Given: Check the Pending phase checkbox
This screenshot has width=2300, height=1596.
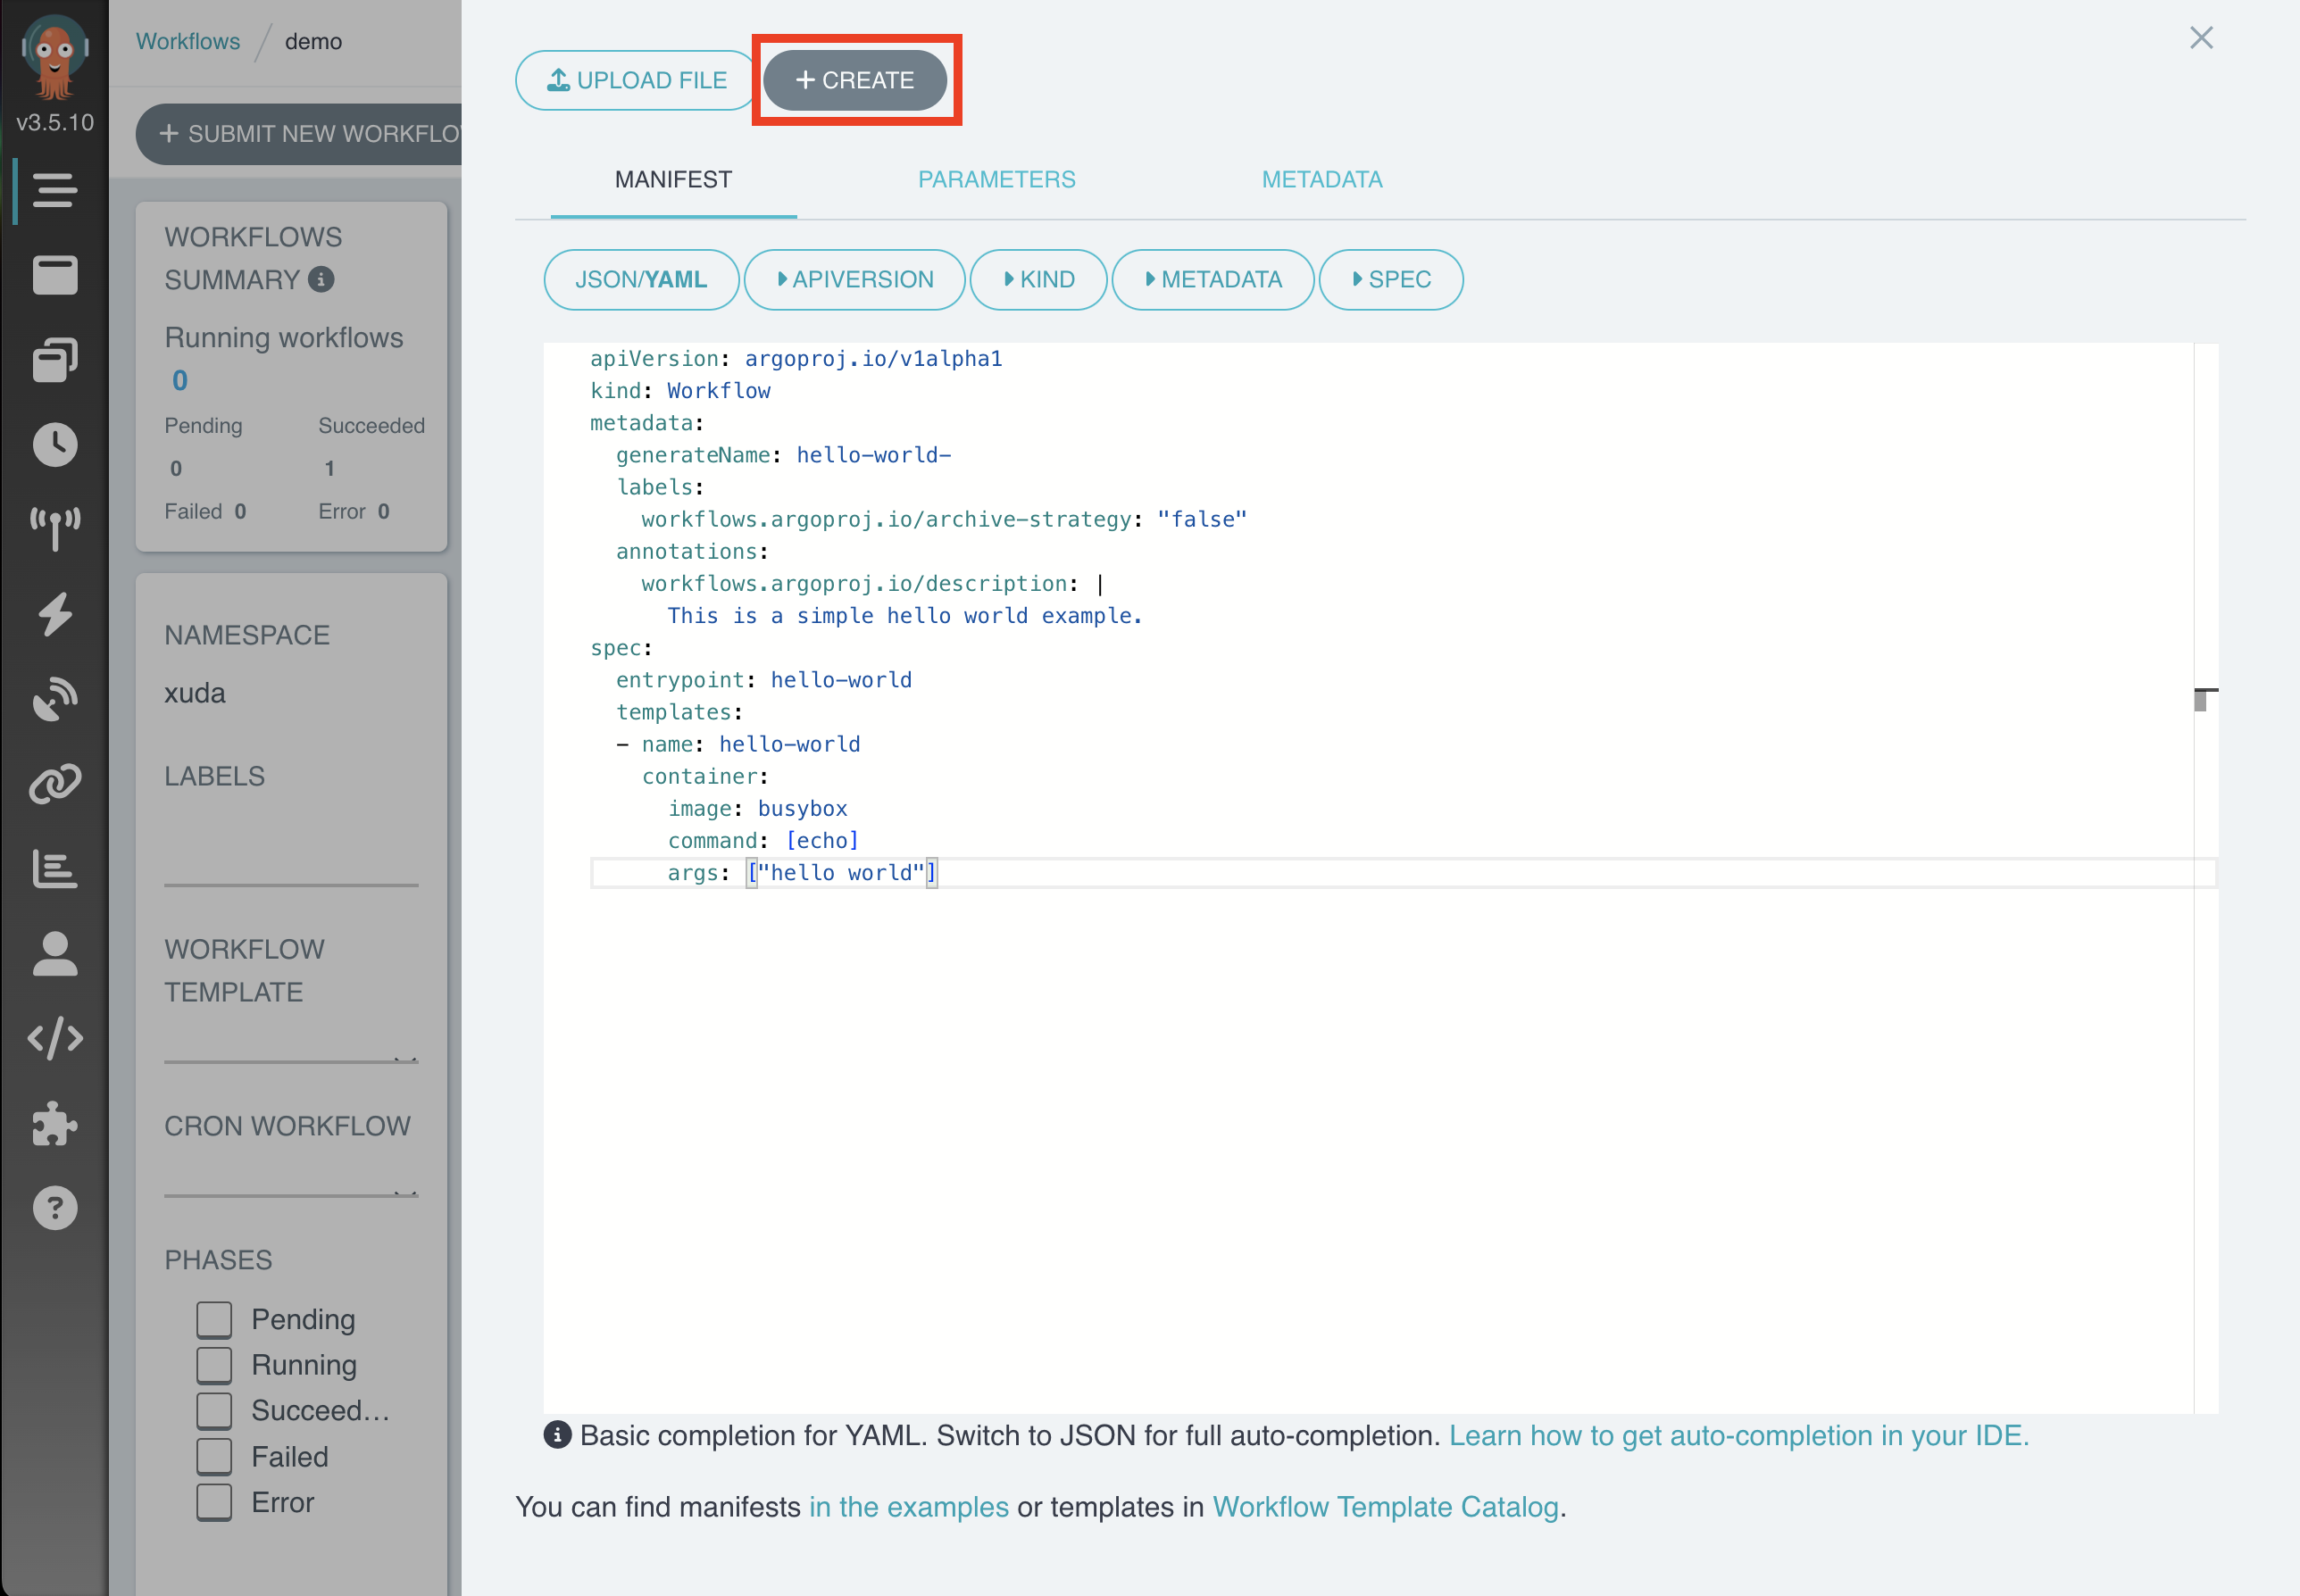Looking at the screenshot, I should tap(214, 1319).
